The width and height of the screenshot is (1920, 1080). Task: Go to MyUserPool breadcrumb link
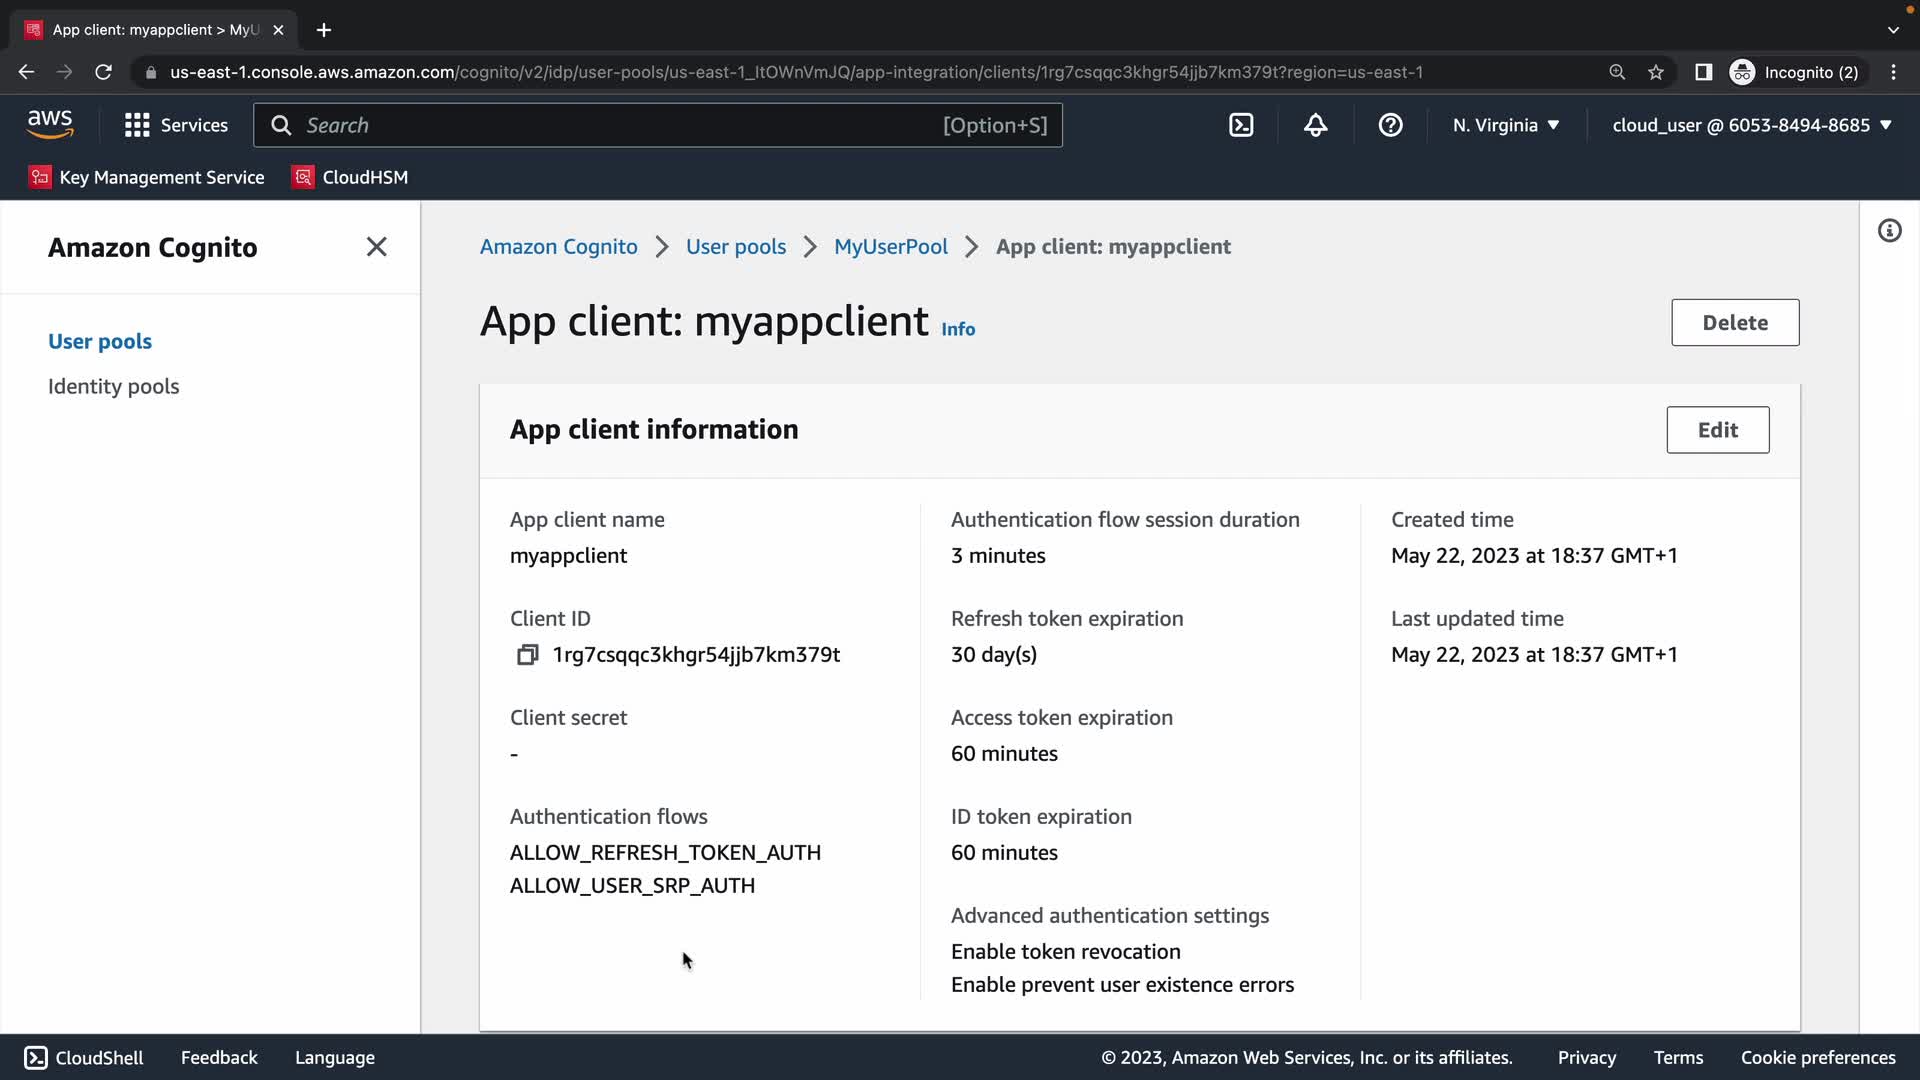(x=890, y=247)
